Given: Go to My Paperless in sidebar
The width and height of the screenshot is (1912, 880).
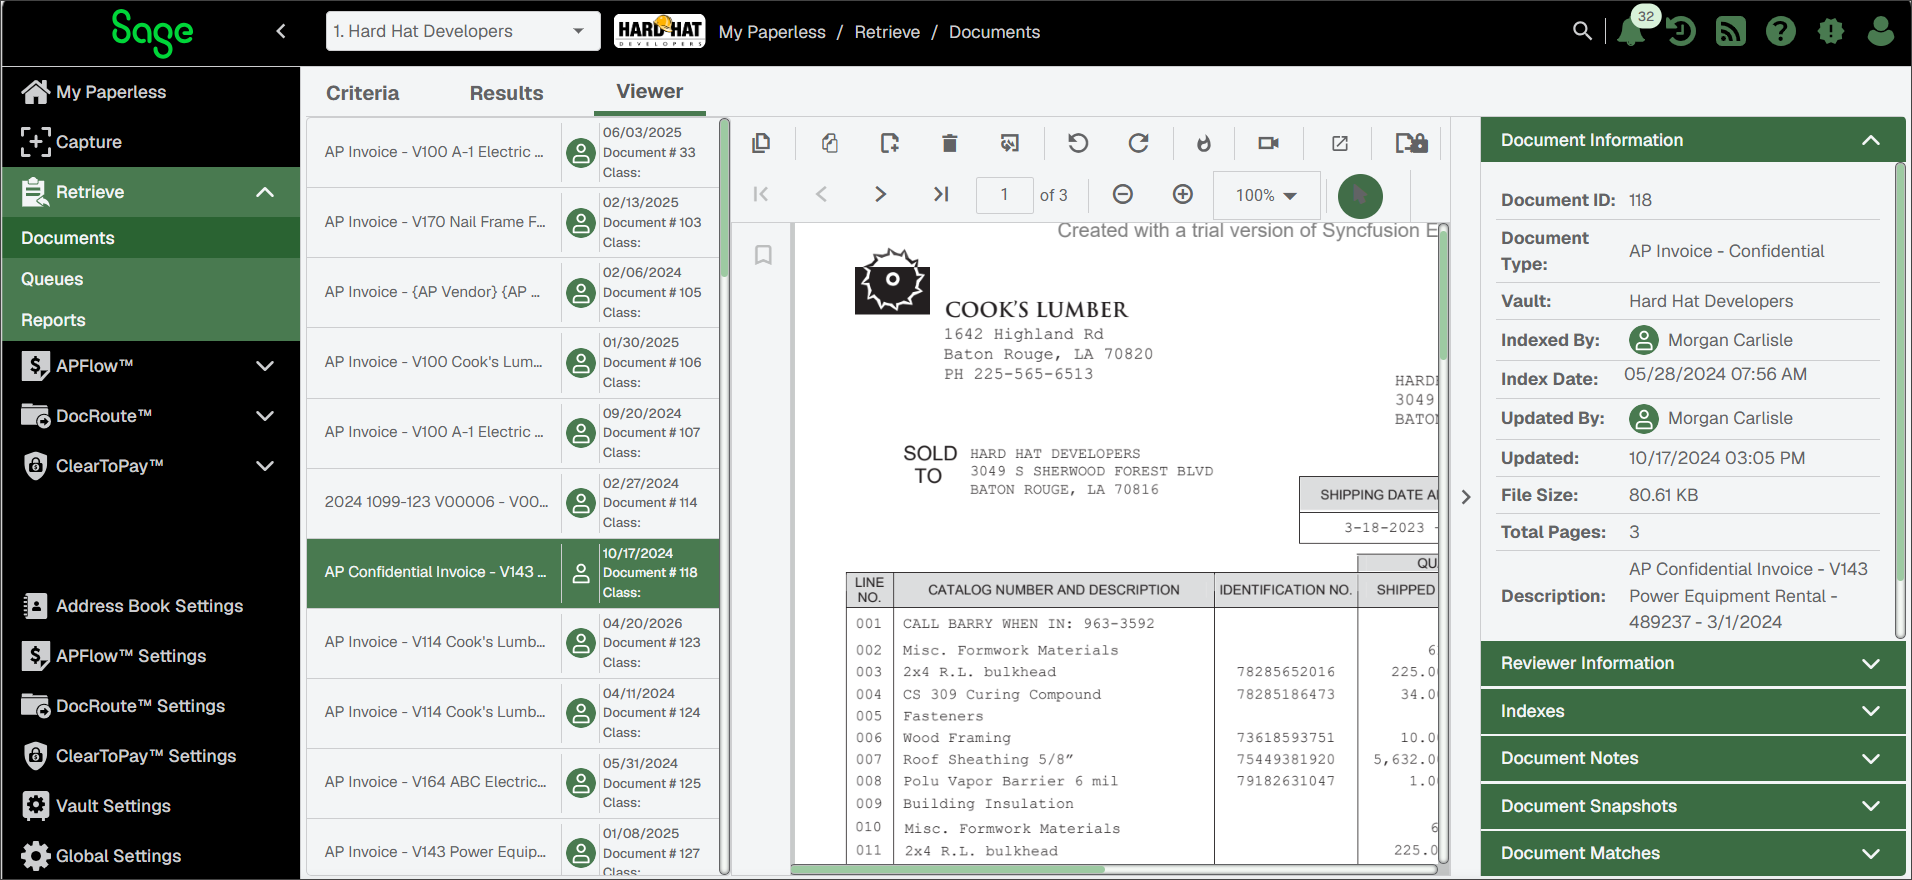Looking at the screenshot, I should coord(151,92).
